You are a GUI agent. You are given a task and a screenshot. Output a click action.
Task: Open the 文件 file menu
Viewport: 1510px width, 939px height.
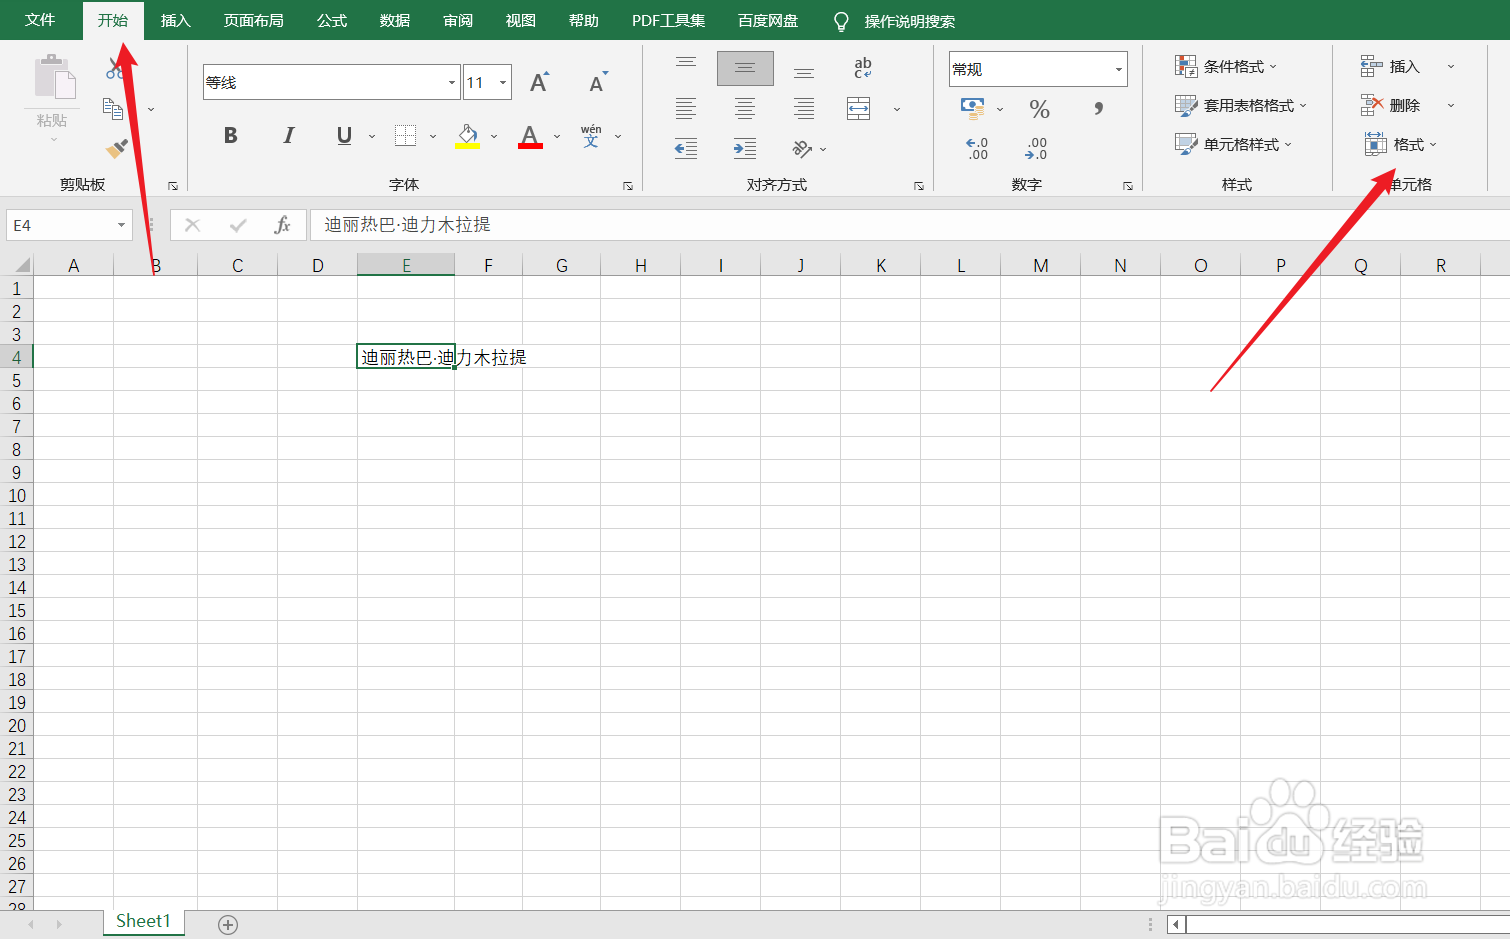(40, 20)
